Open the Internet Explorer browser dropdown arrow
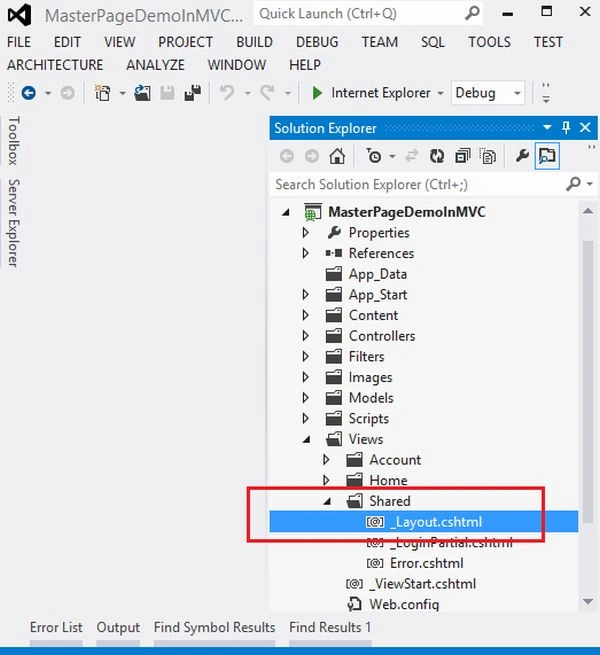 tap(440, 93)
